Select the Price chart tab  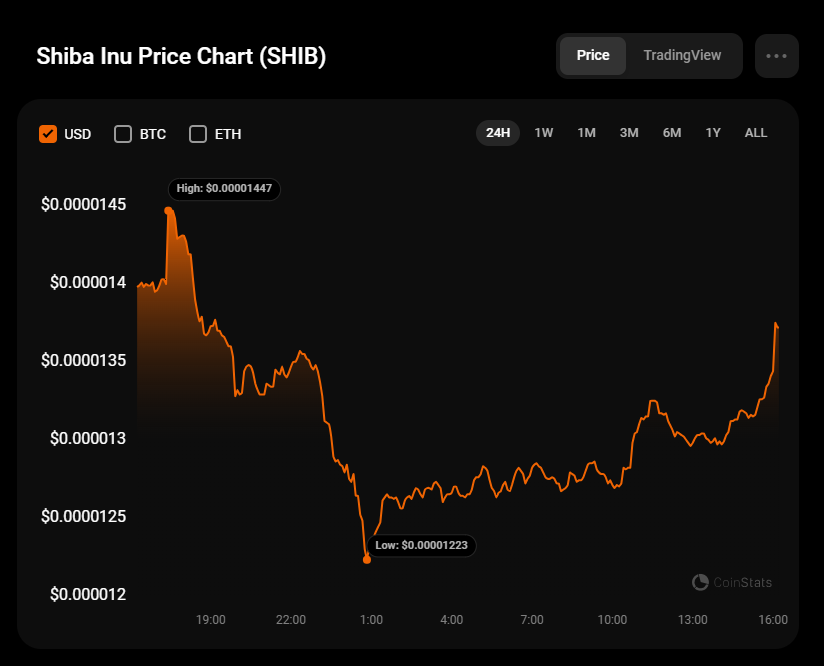click(593, 56)
